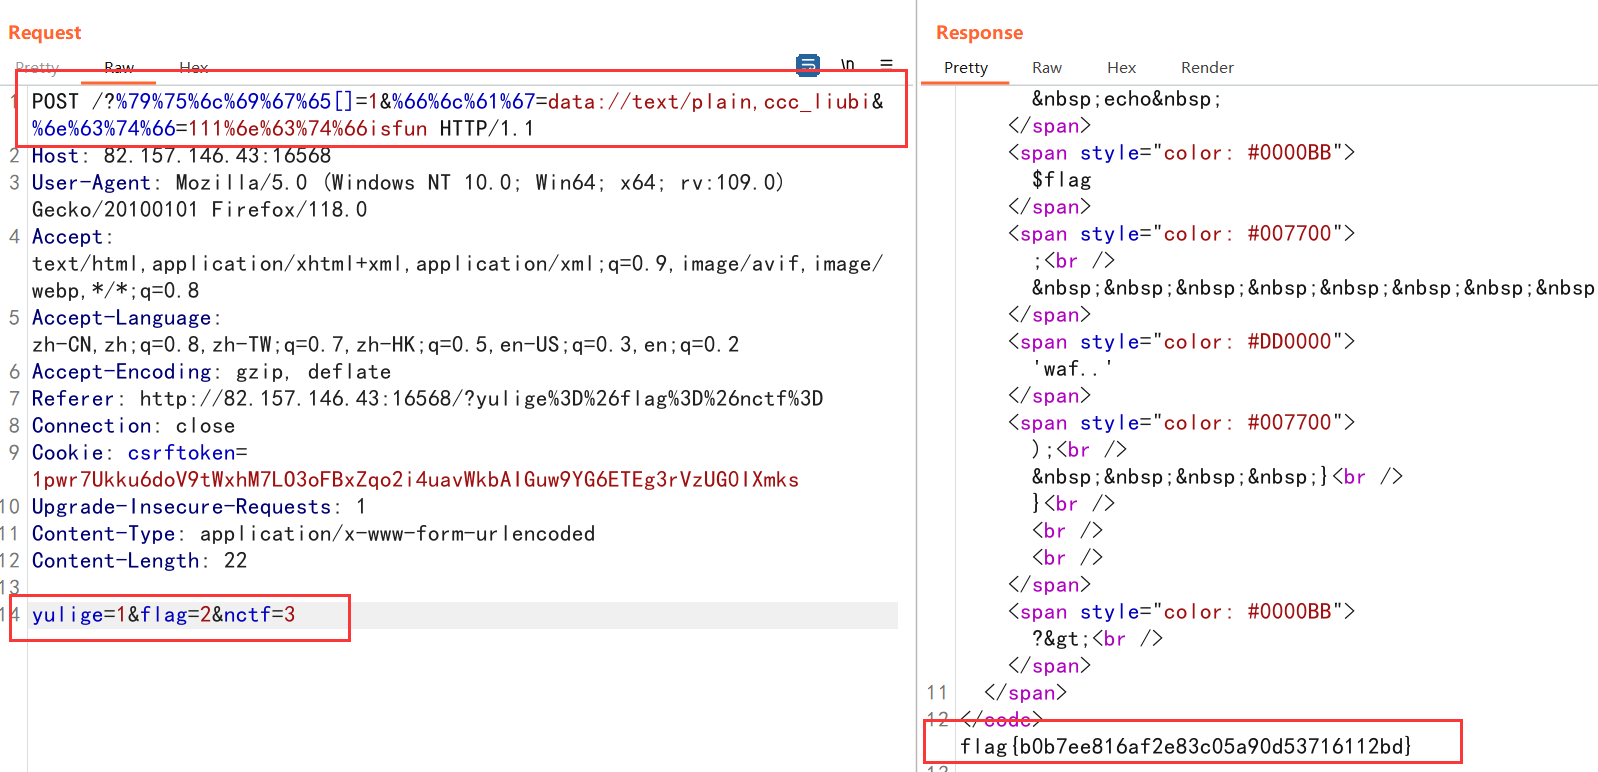
Task: Click the Accept-Encoding gzip, deflate line
Action: point(211,372)
